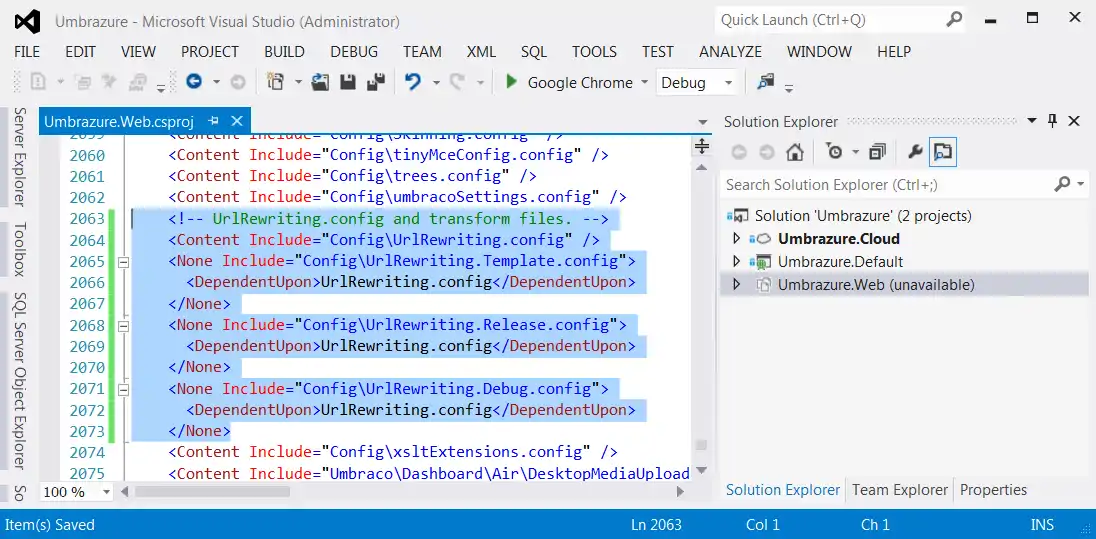Switch to the Properties tab
1096x539 pixels.
coord(993,490)
